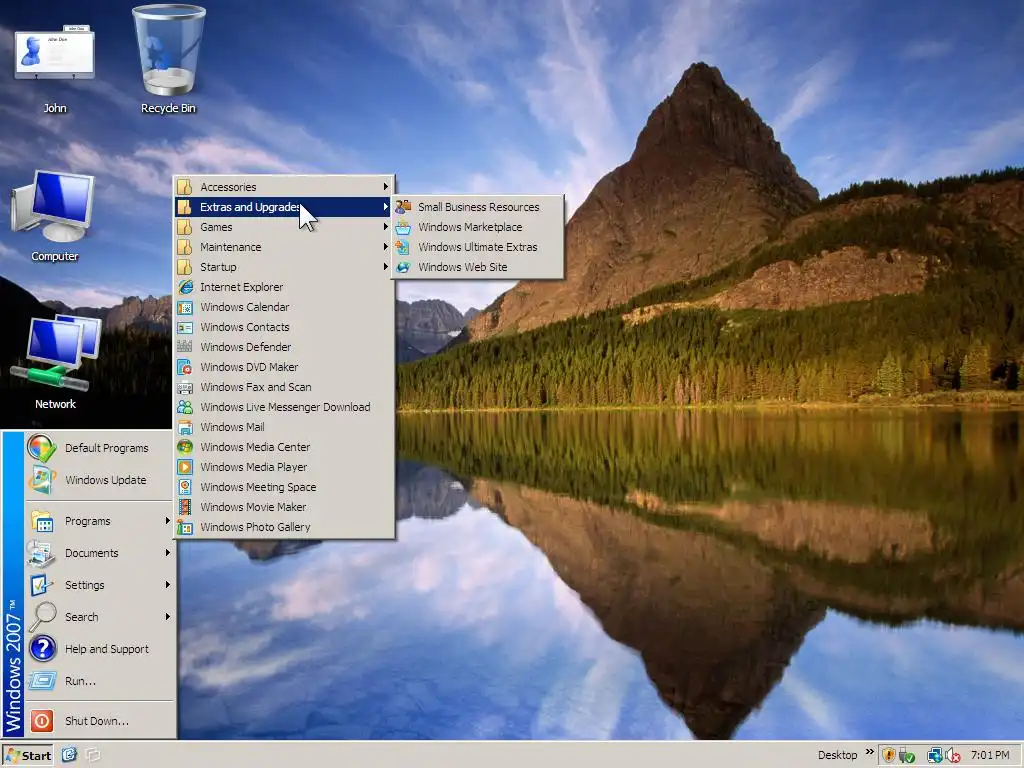Expand the Maintenance submenu
Screen dimensions: 1024x768
coord(285,247)
